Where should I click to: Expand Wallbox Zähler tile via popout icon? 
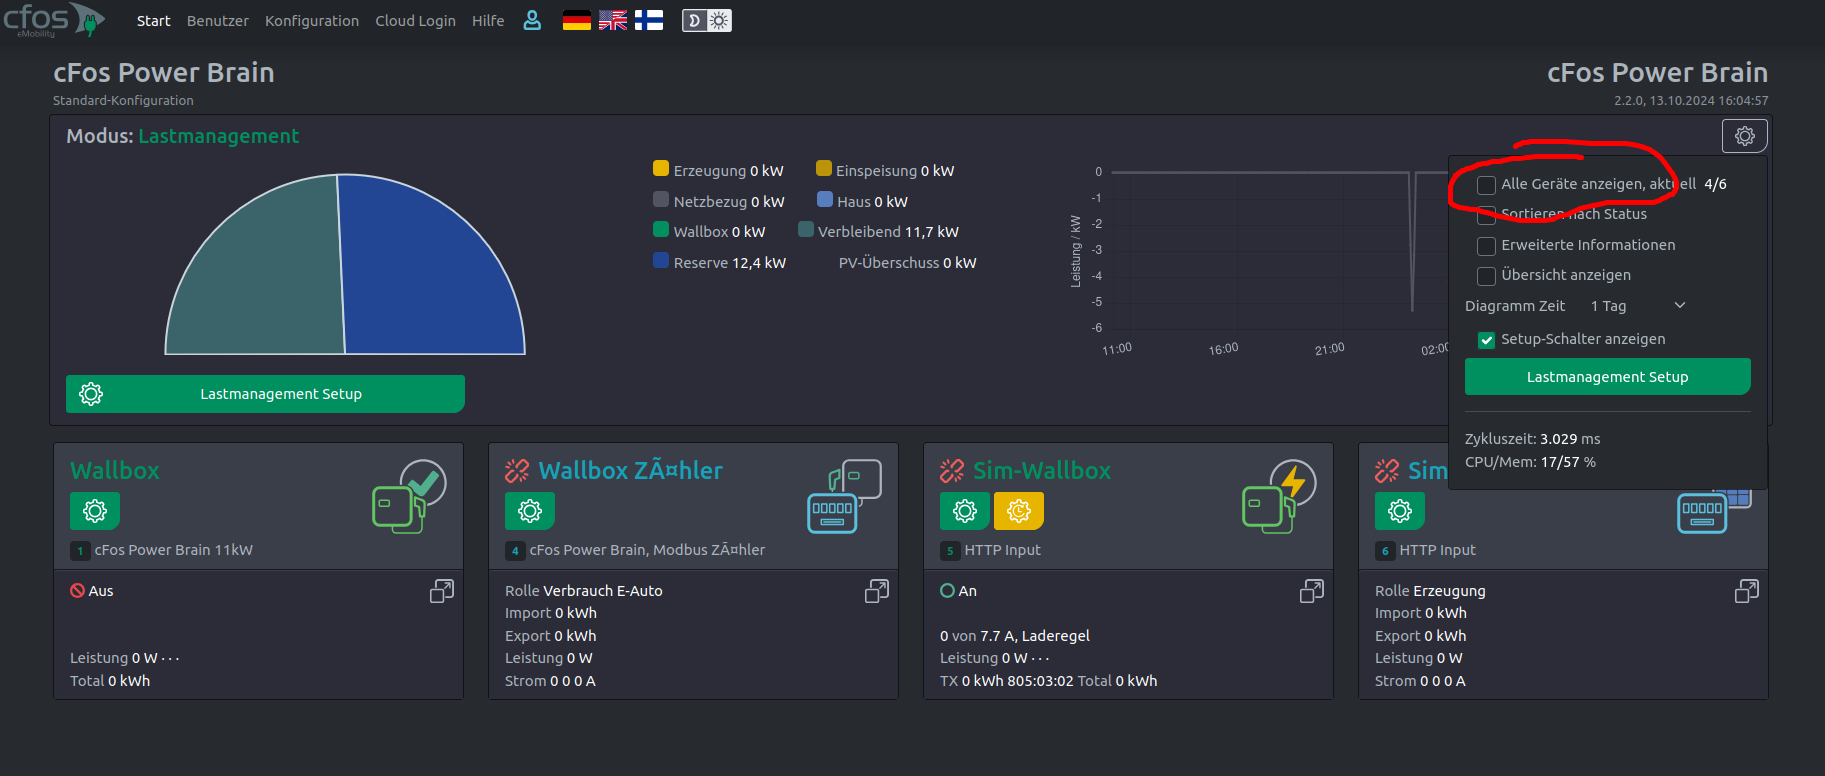(877, 591)
